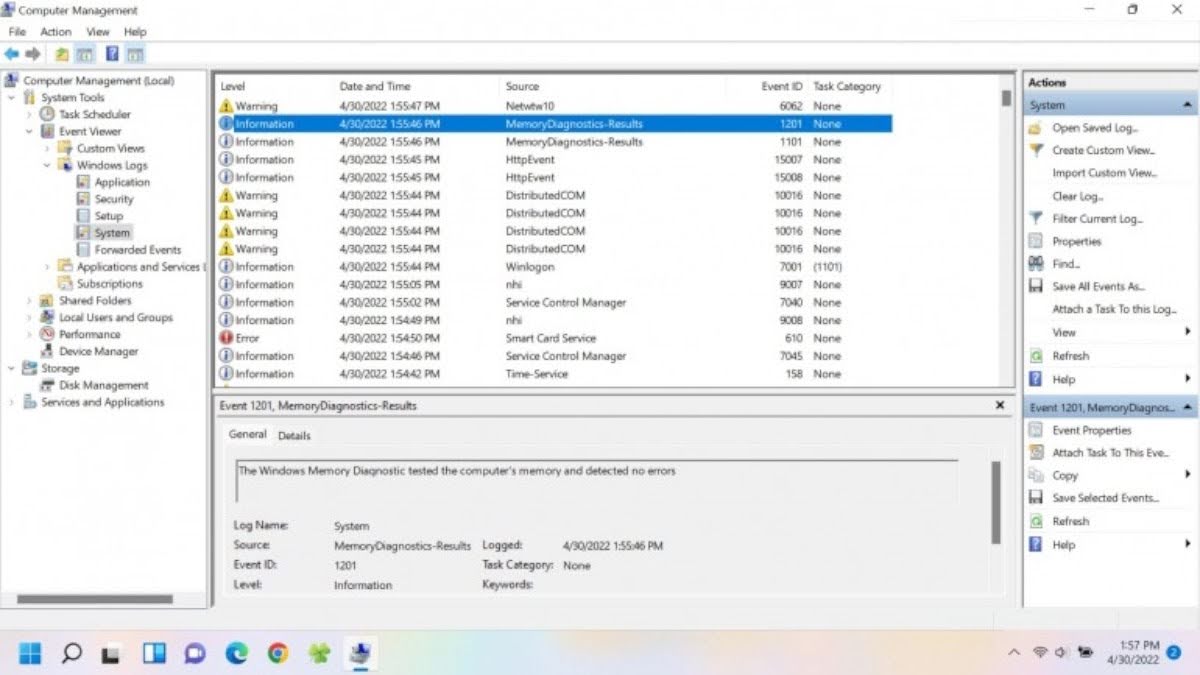Viewport: 1200px width, 675px height.
Task: Collapse the Windows Logs node
Action: point(47,165)
